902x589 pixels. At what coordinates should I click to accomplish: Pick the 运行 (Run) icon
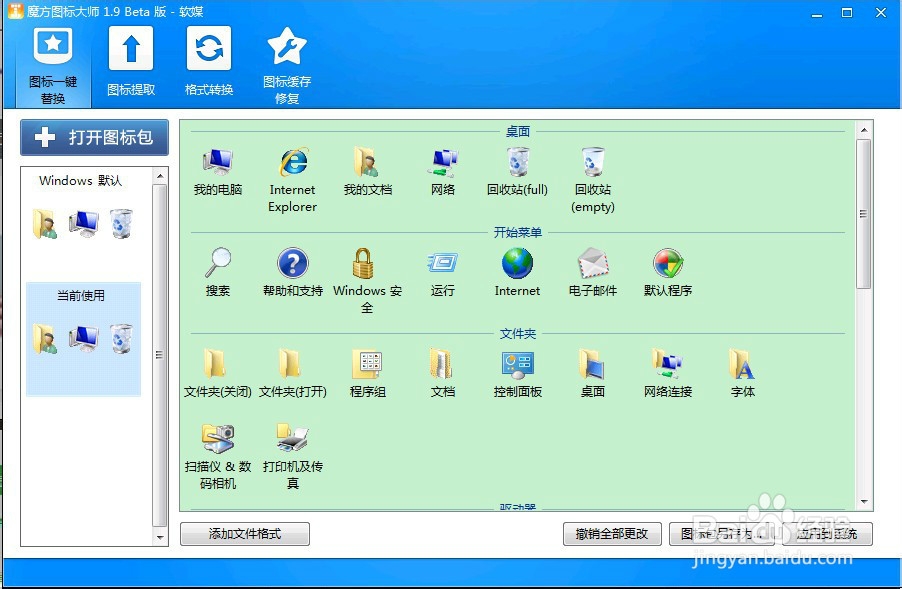coord(442,263)
